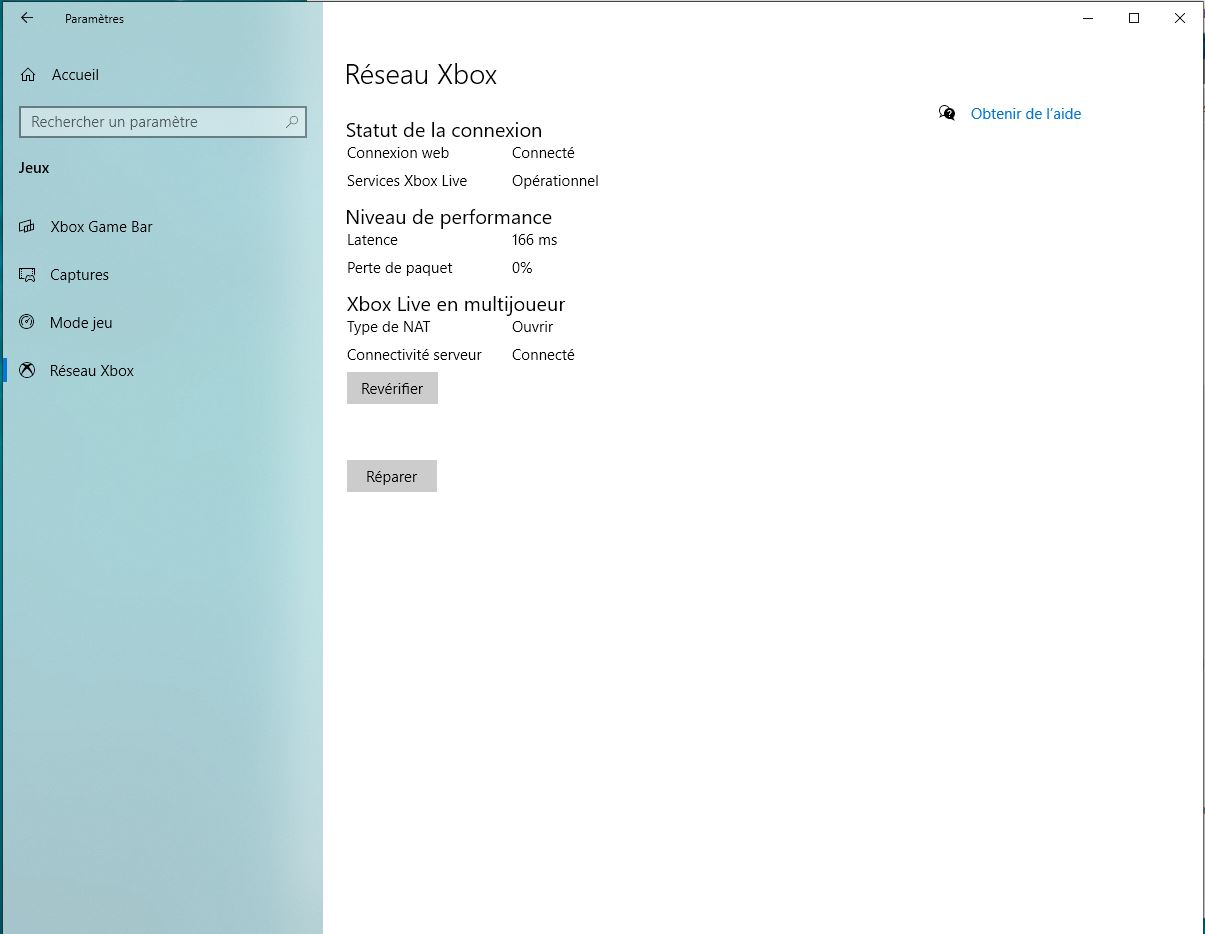Click the Xbox Game Bar icon

tap(28, 227)
